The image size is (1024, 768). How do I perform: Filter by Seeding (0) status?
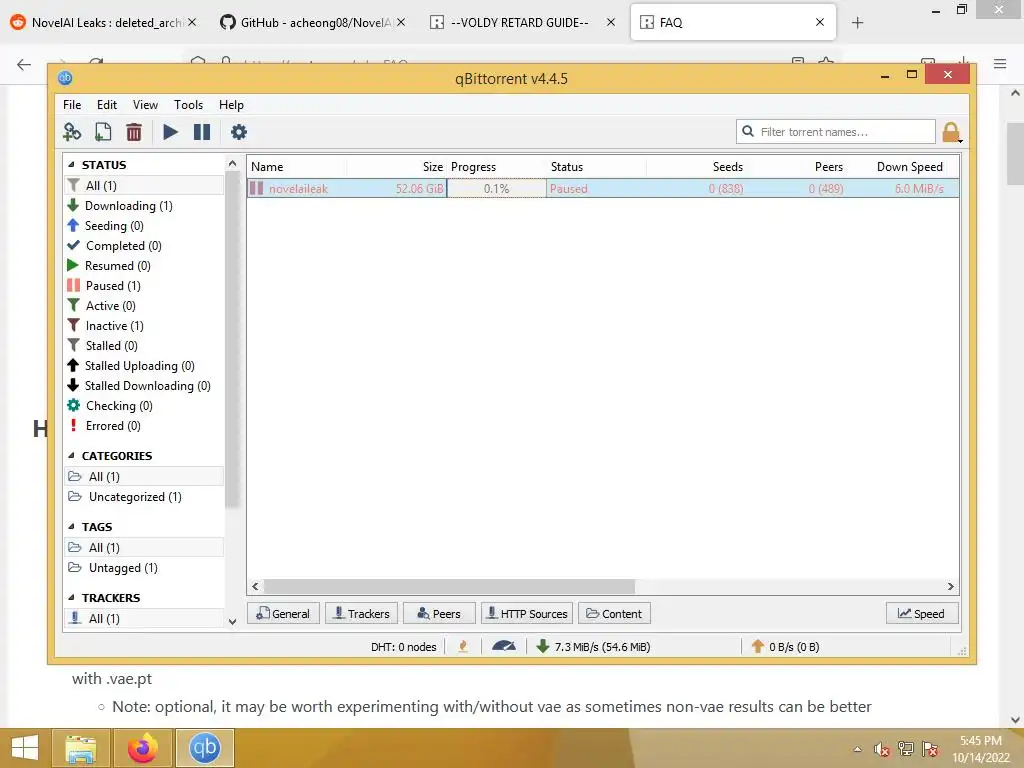[x=144, y=226]
